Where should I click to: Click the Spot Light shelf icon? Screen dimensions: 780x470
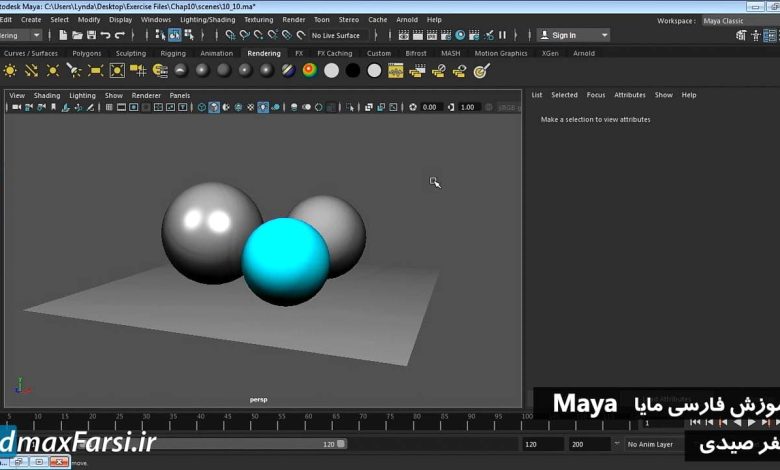(x=74, y=71)
